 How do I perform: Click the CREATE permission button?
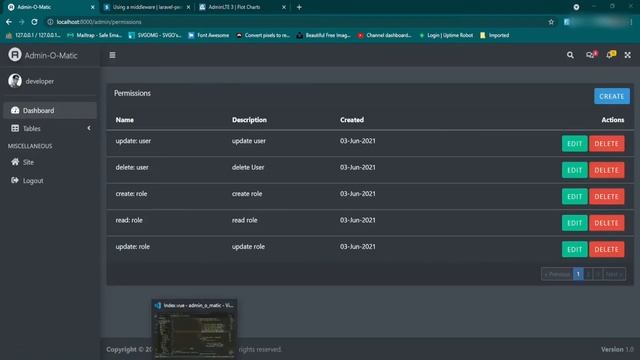tap(611, 96)
